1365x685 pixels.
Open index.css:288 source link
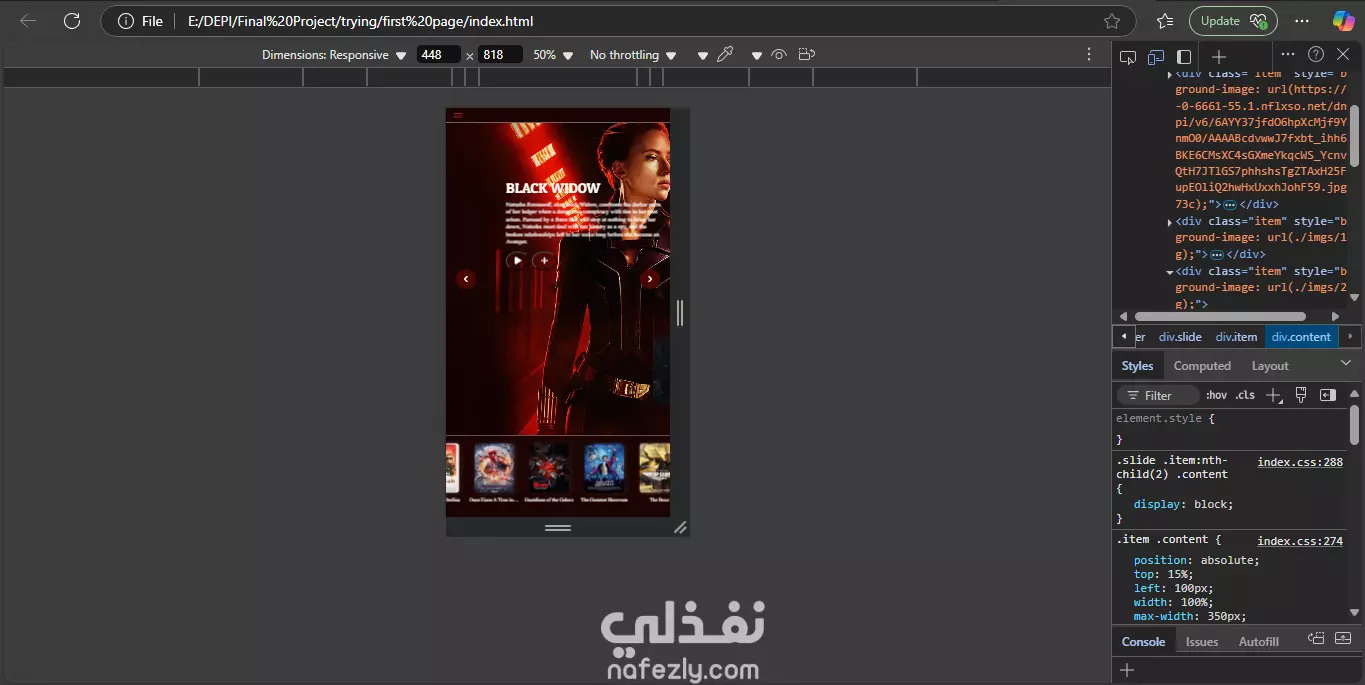(x=1300, y=462)
